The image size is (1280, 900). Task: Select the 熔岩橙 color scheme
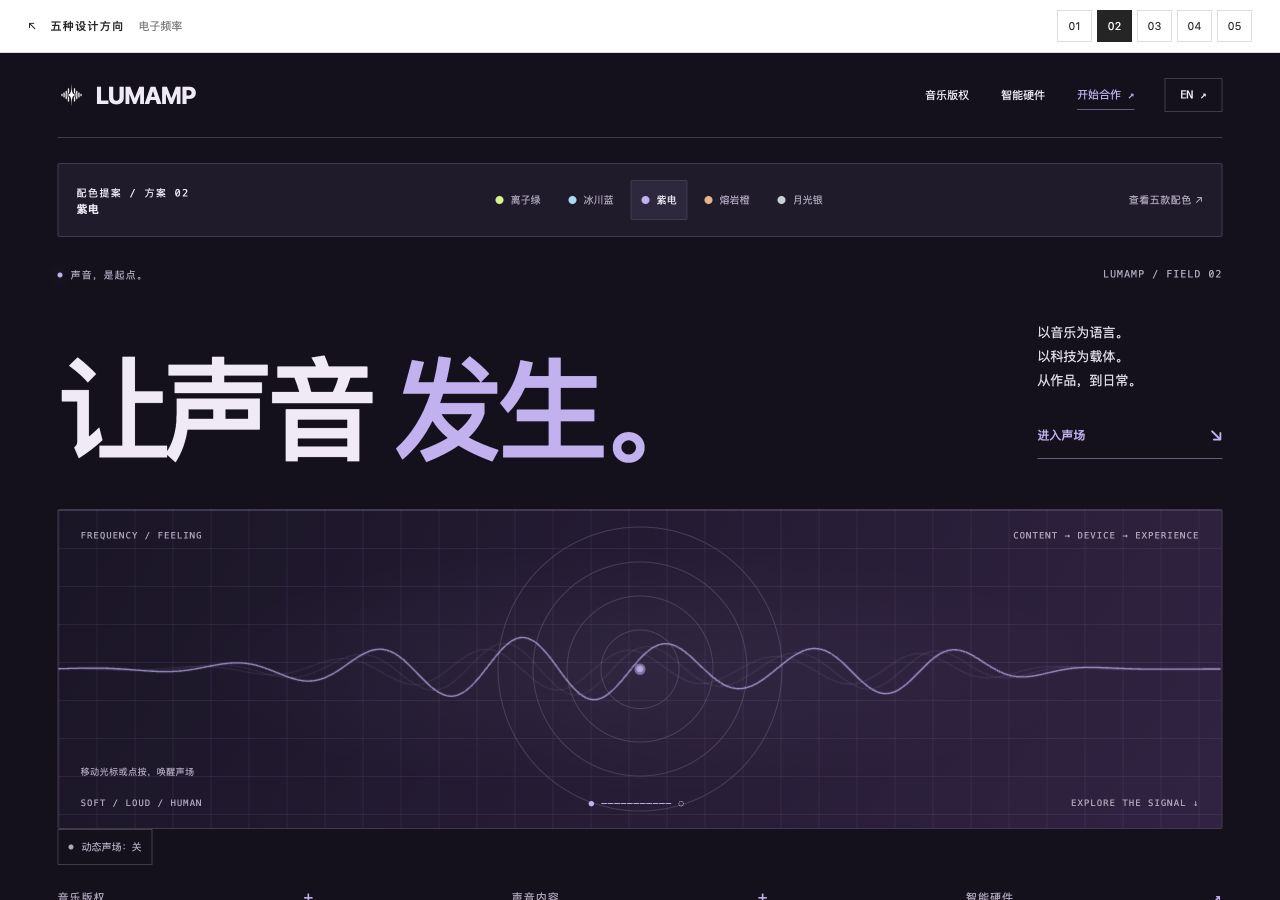tap(727, 200)
